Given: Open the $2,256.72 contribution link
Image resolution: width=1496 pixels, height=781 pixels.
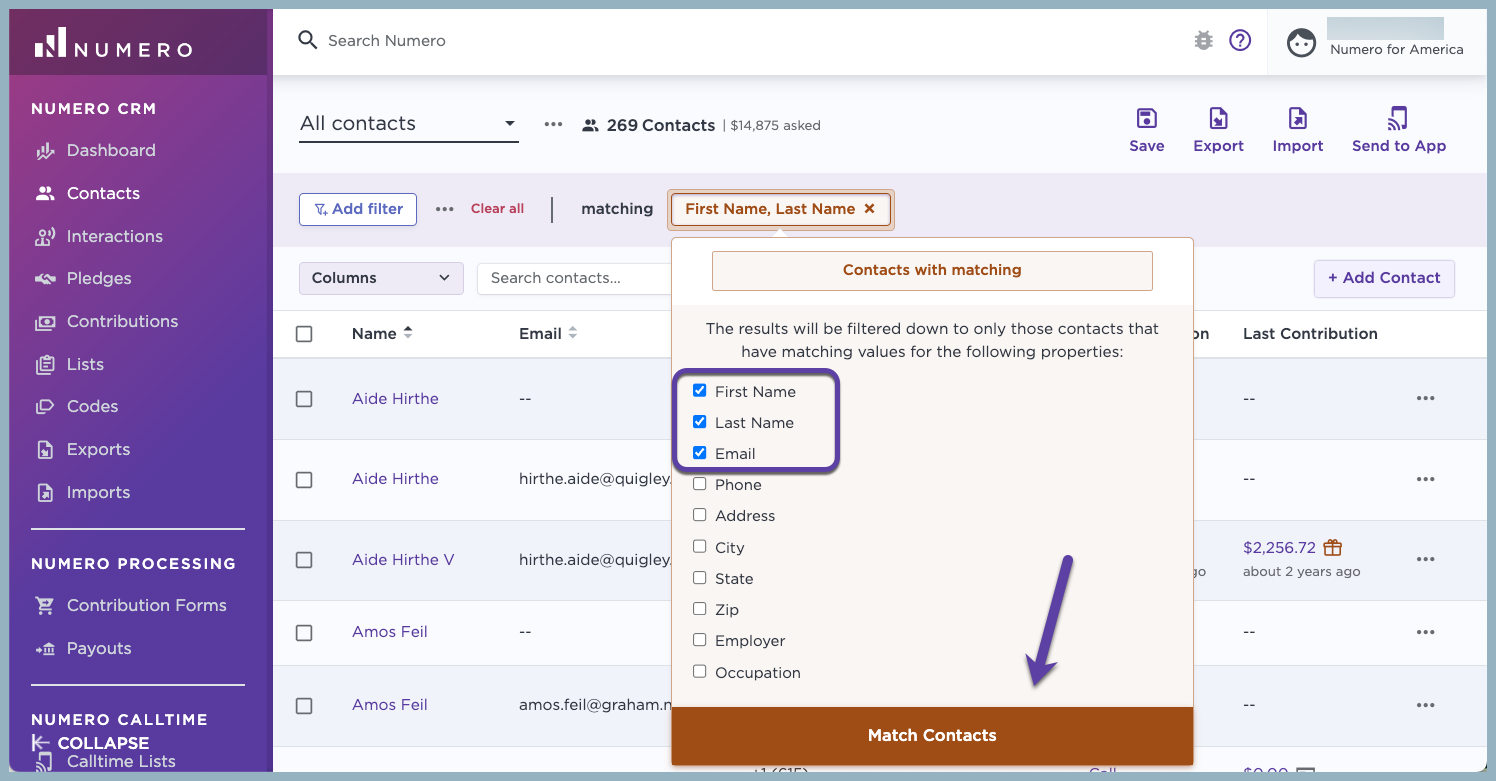Looking at the screenshot, I should tap(1279, 548).
